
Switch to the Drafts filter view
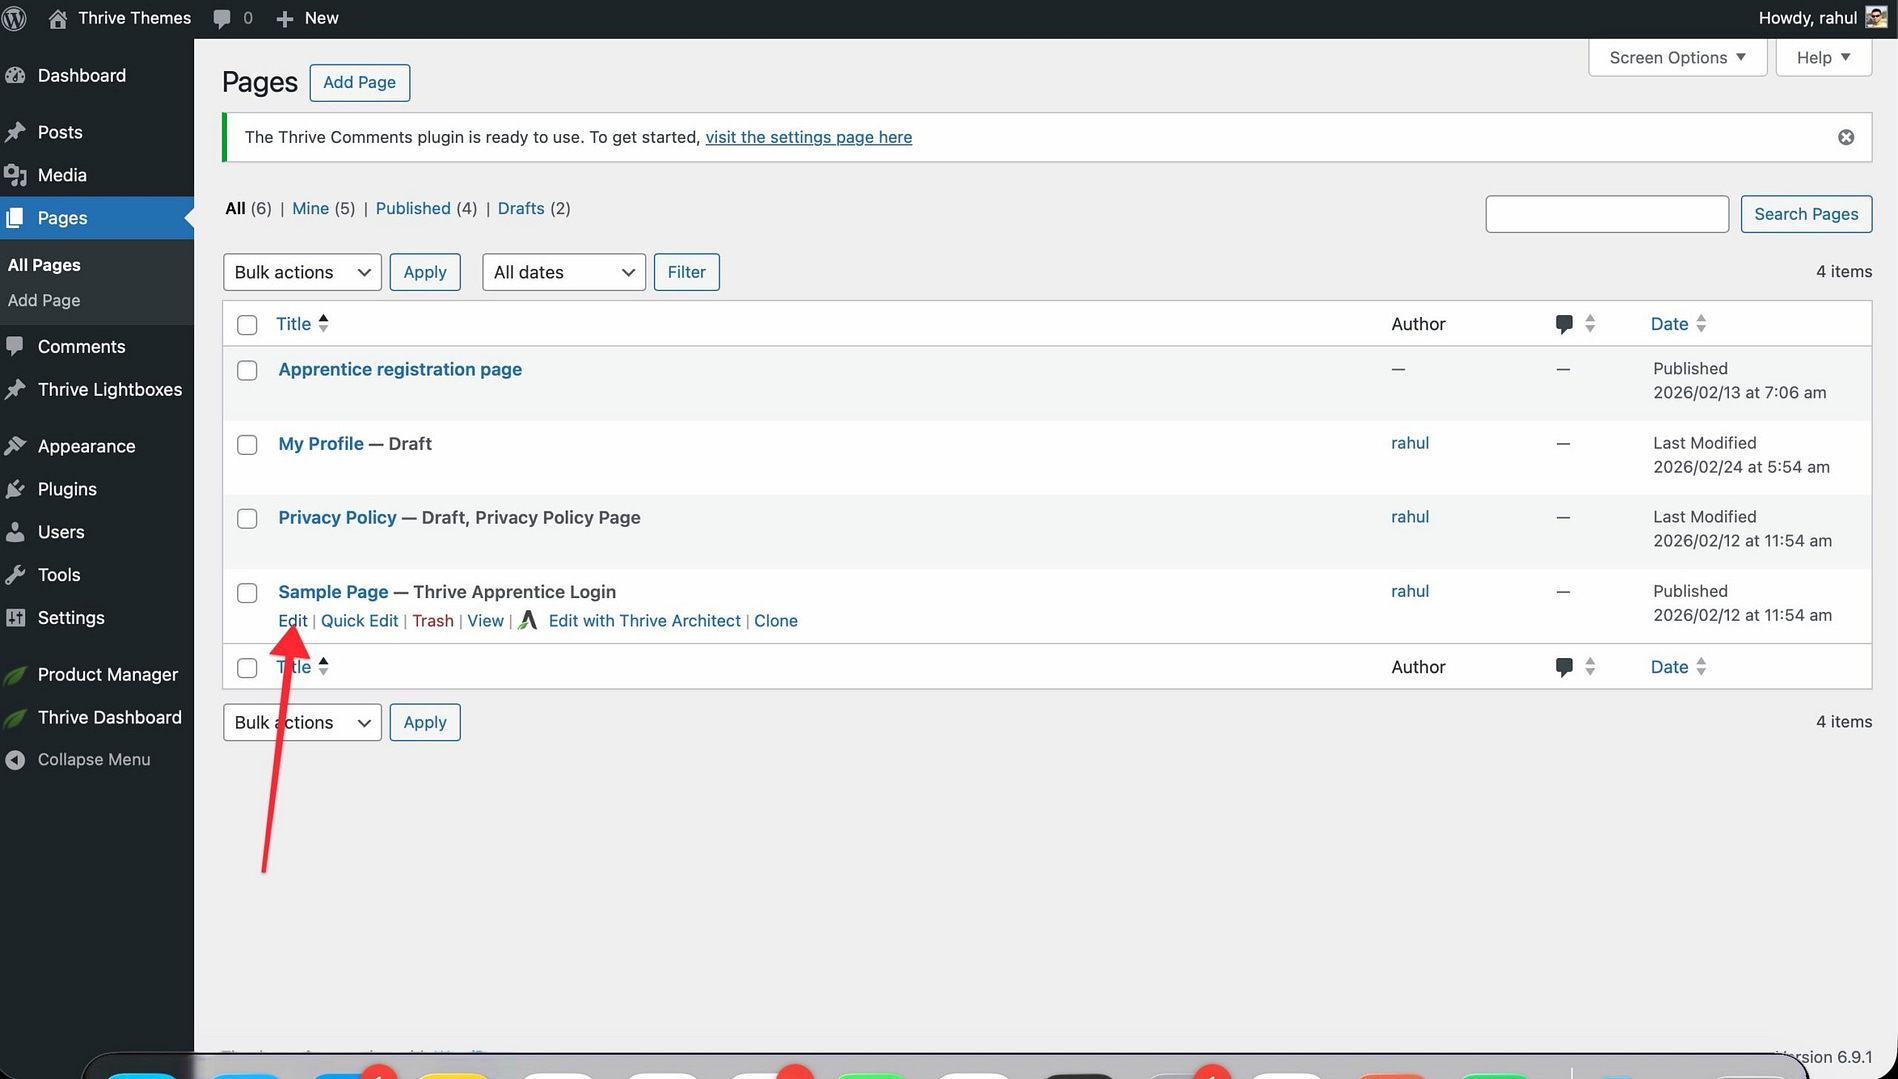[x=520, y=208]
